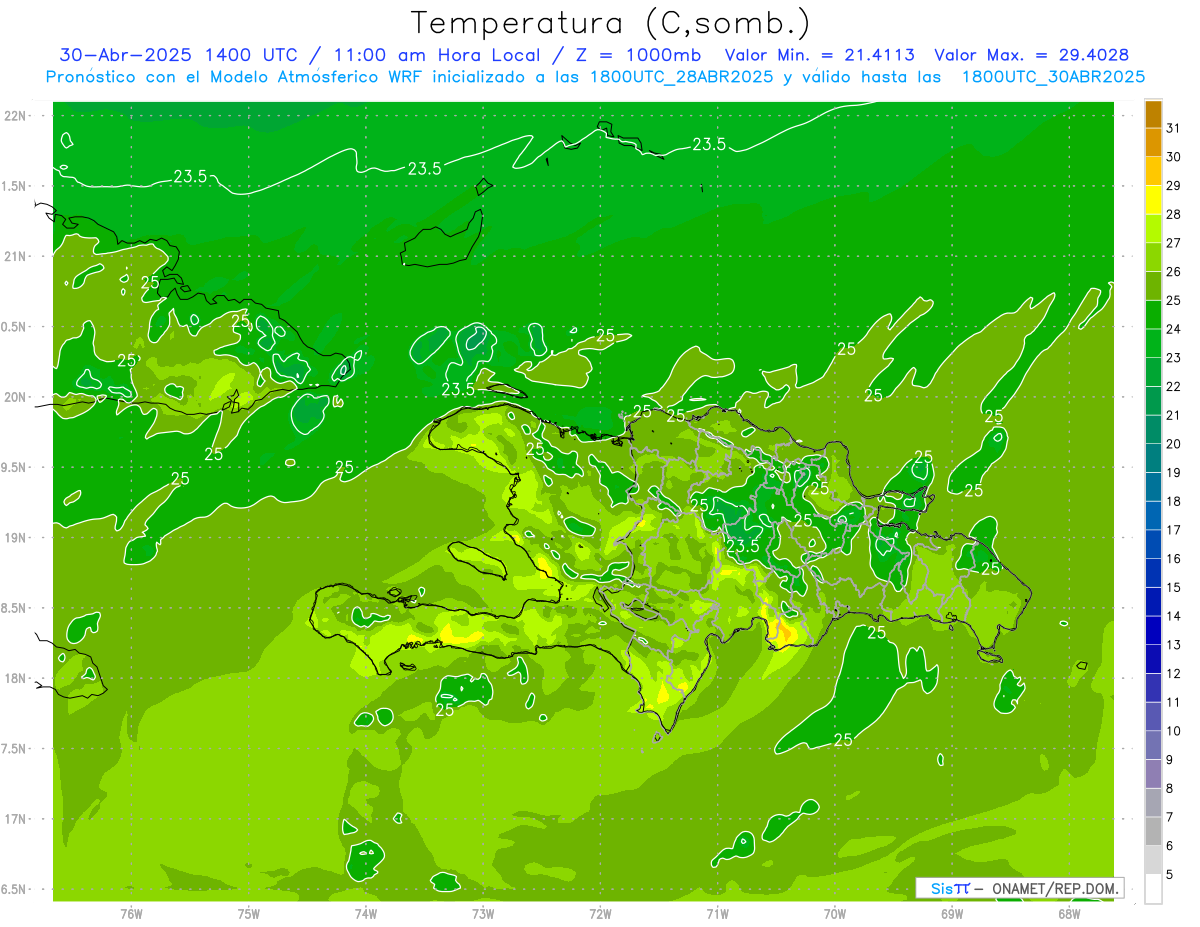Click the colorbar value label "24"
Image resolution: width=1200 pixels, height=927 pixels.
coord(1173,329)
